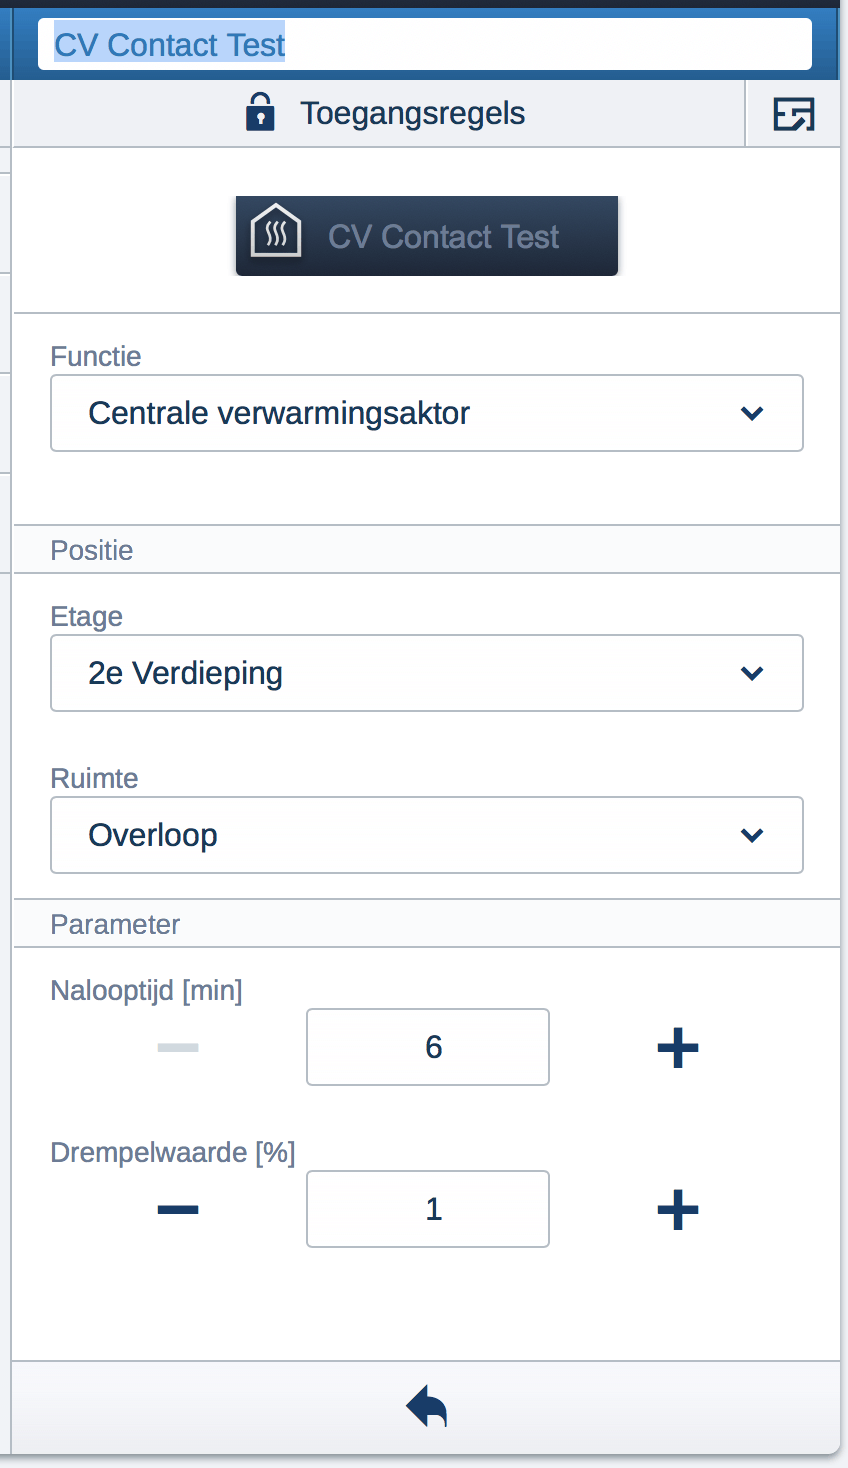Decrease Nalooptijd with the minus icon

pos(178,1047)
